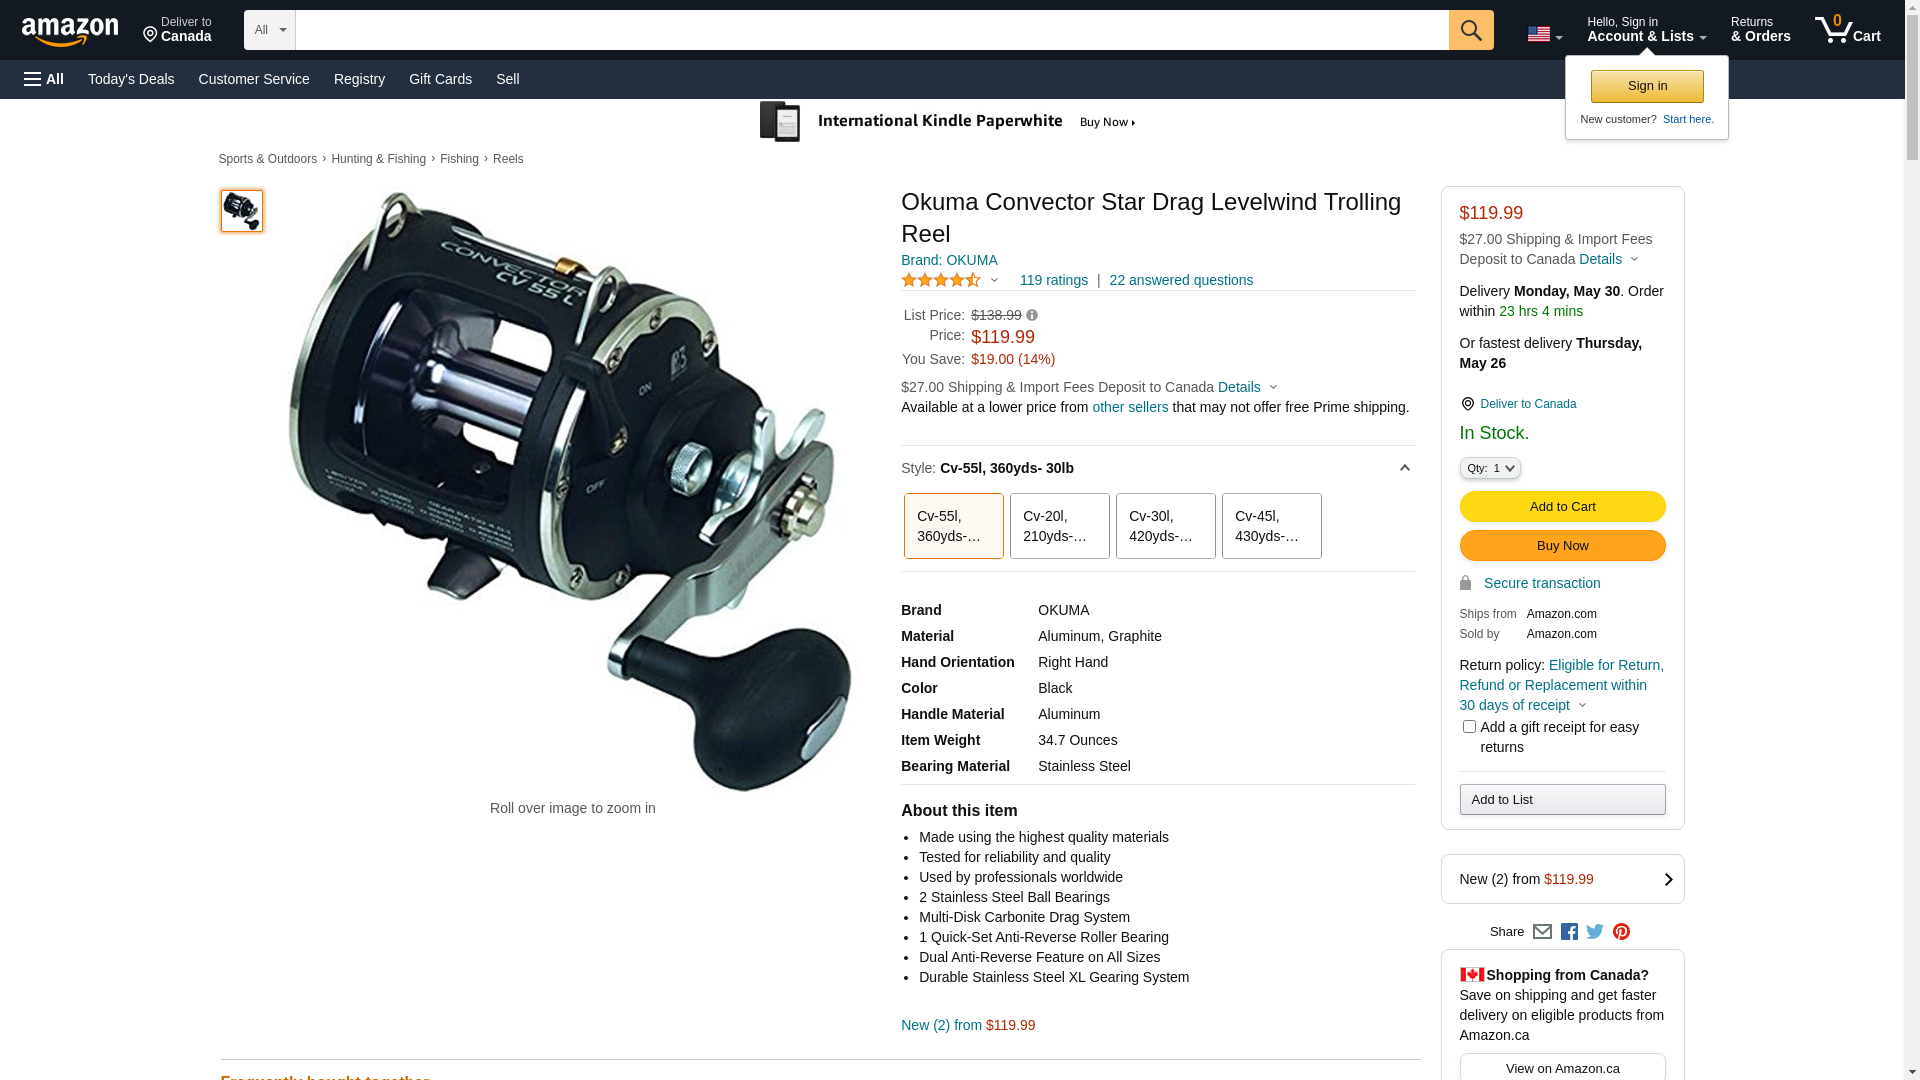Open the Qty quantity dropdown
Image resolution: width=1920 pixels, height=1080 pixels.
pos(1490,468)
